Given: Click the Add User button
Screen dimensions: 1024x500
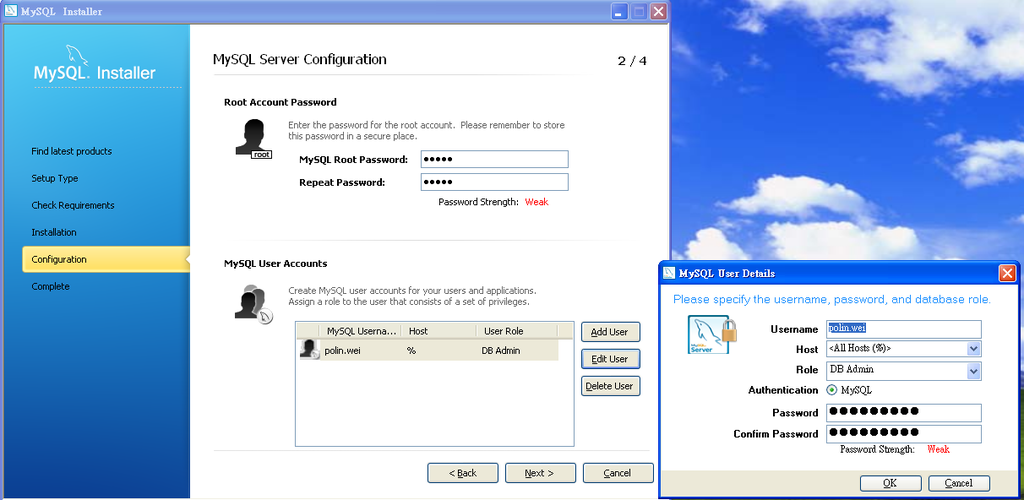Looking at the screenshot, I should point(611,332).
